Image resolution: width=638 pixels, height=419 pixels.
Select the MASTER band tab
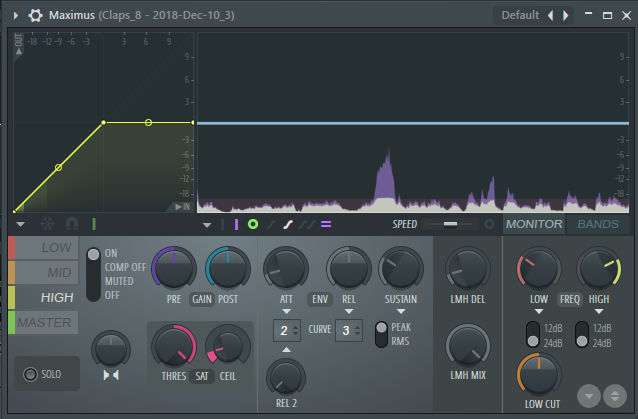coord(44,323)
